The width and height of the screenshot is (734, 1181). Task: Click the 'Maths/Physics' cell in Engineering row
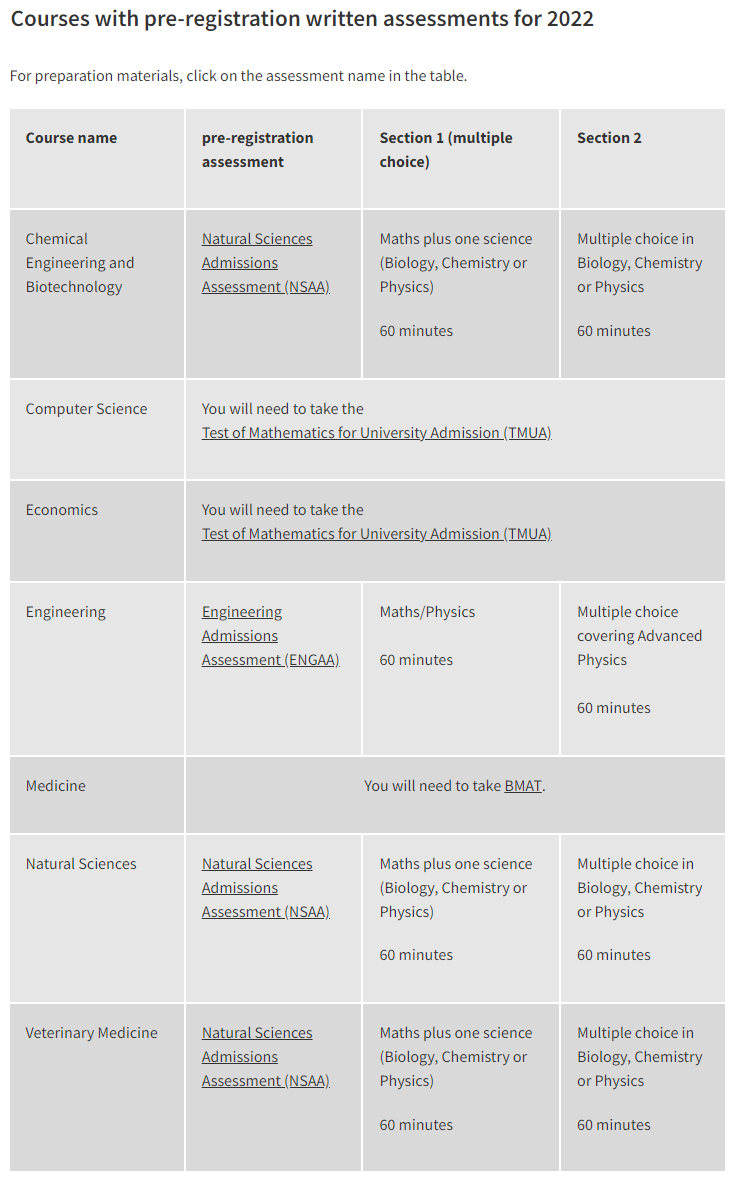(x=461, y=669)
